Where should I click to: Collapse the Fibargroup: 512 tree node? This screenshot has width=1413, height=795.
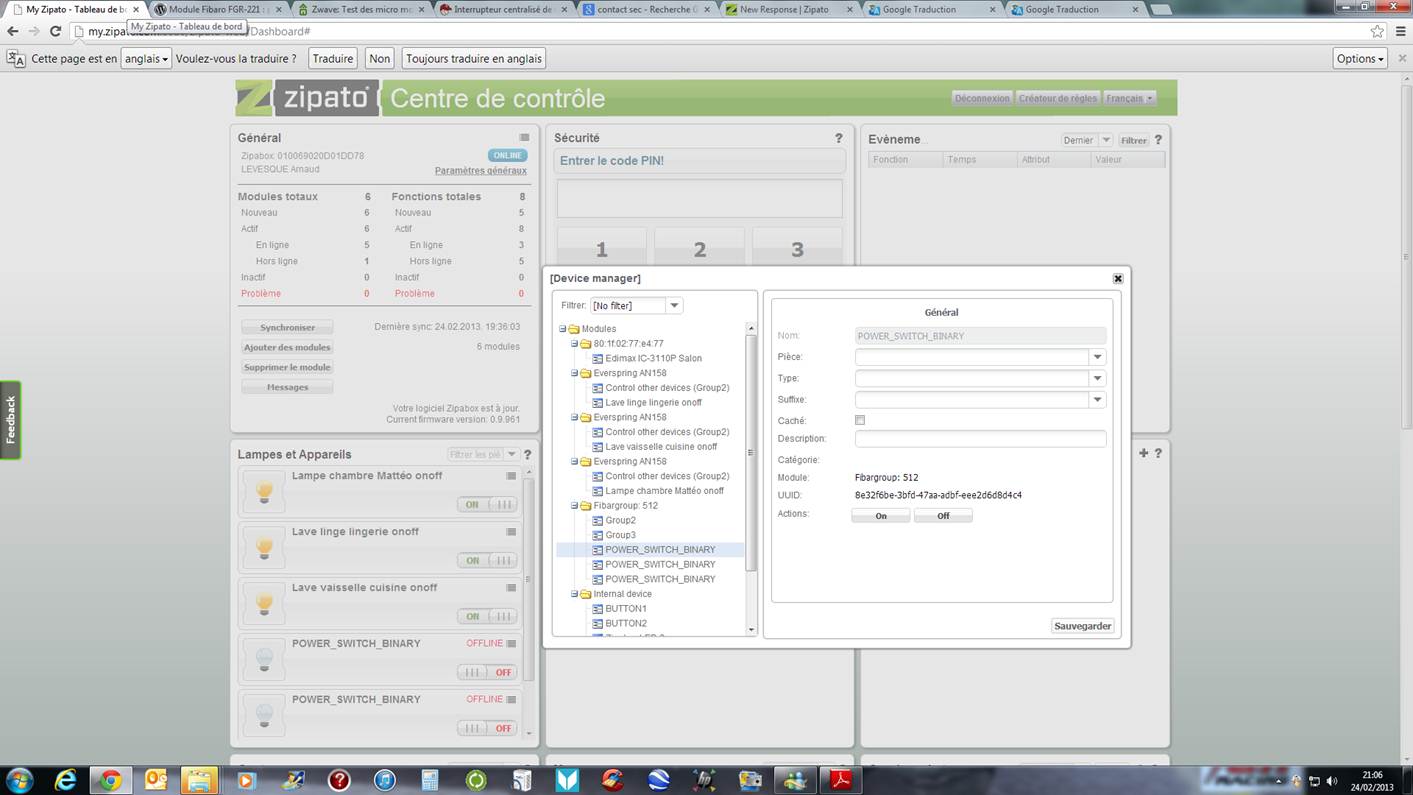574,506
